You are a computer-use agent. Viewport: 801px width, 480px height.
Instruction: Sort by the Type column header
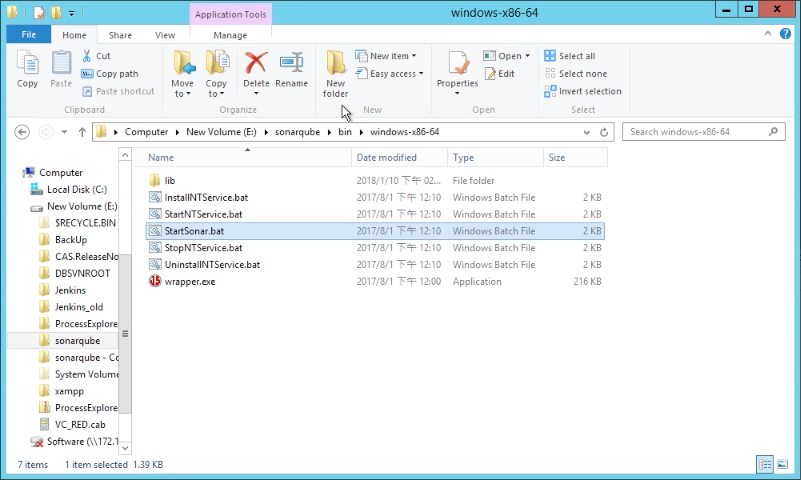click(x=495, y=157)
